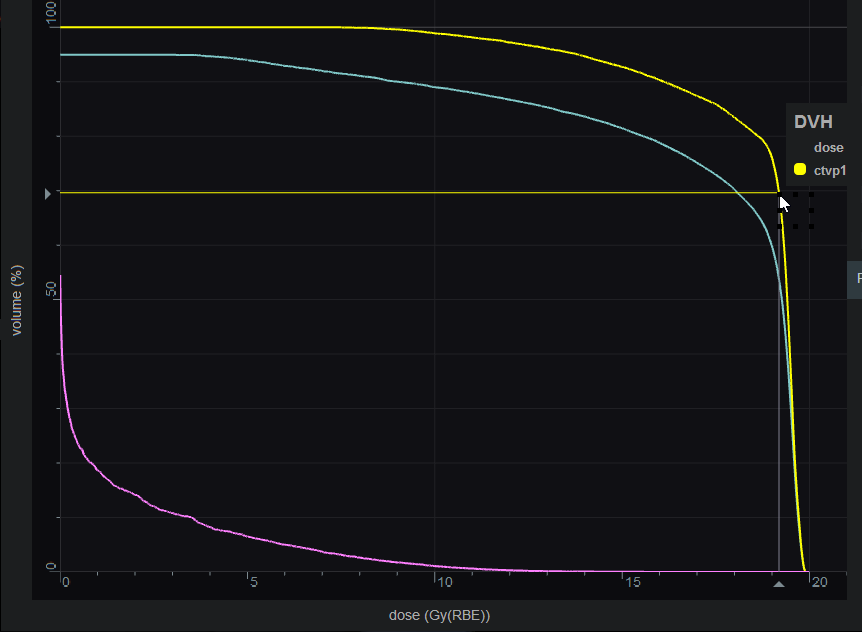
Task: Click the dose label in the DVH tooltip
Action: (828, 148)
